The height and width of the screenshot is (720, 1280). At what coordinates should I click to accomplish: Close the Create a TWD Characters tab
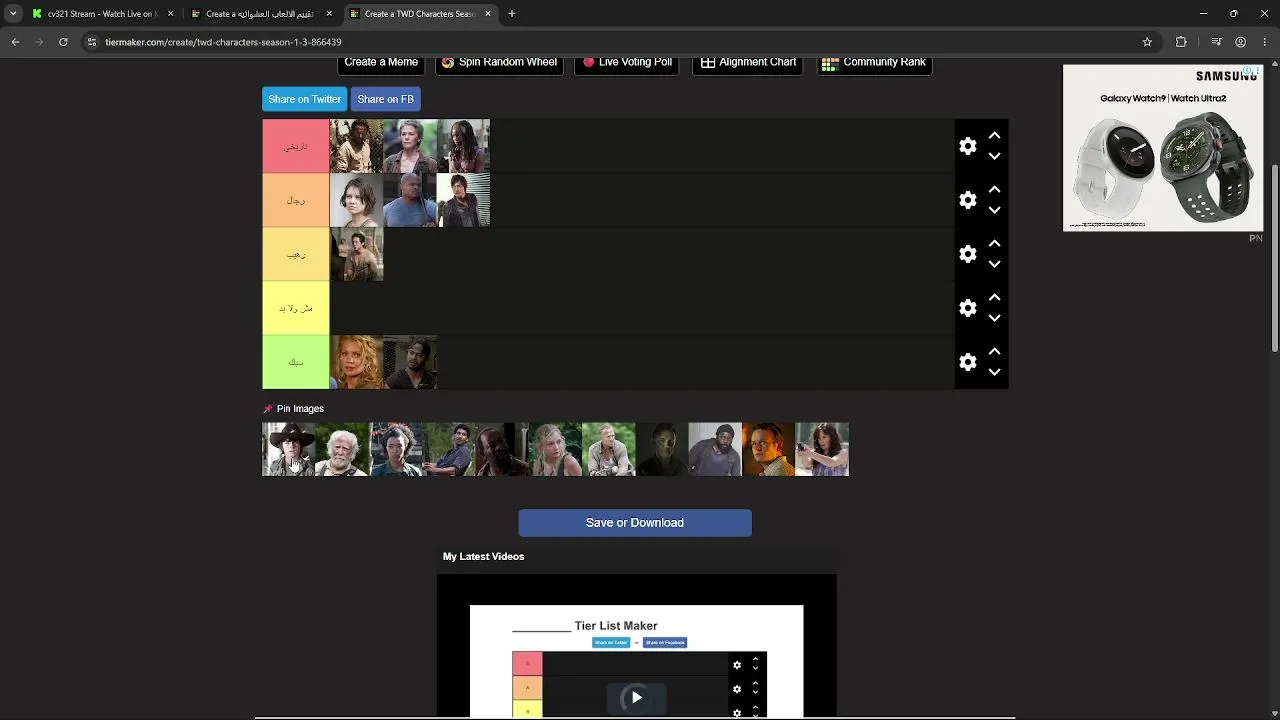point(488,14)
